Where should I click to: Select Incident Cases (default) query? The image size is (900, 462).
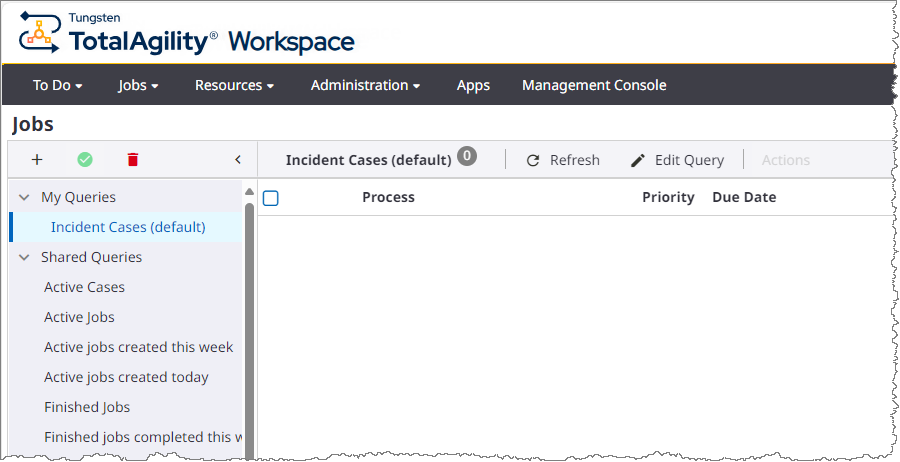tap(128, 228)
